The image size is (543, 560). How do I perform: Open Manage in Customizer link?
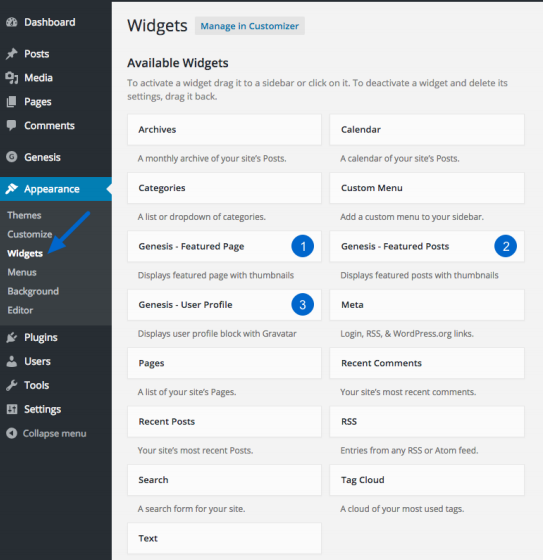pos(250,26)
